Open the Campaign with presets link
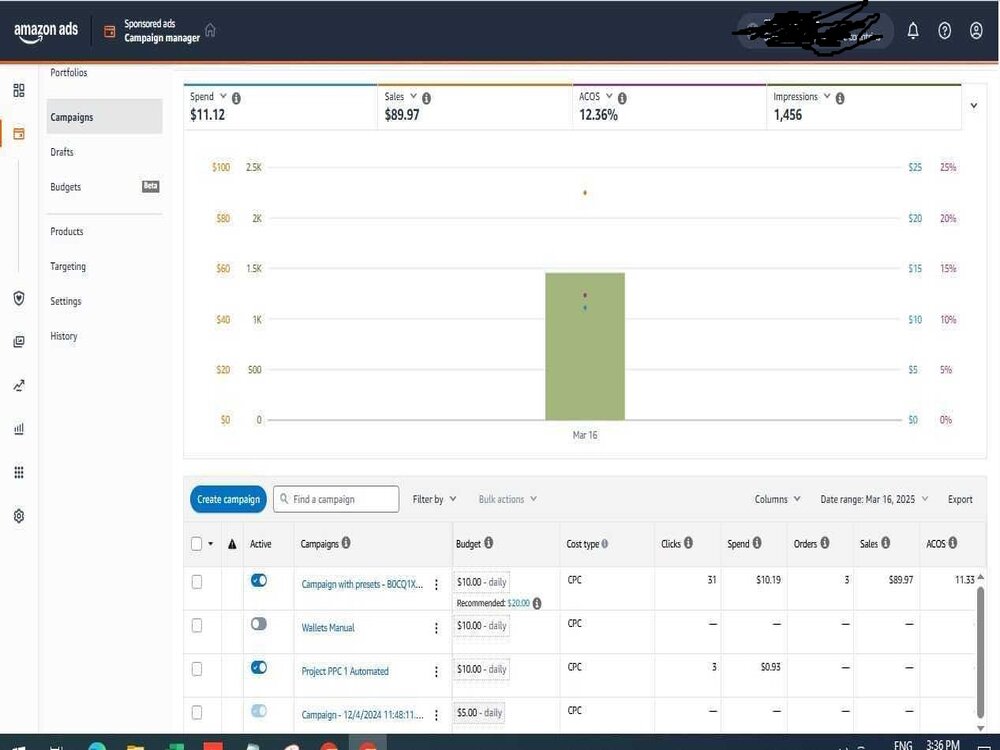Screen dimensions: 1000x750 point(362,584)
